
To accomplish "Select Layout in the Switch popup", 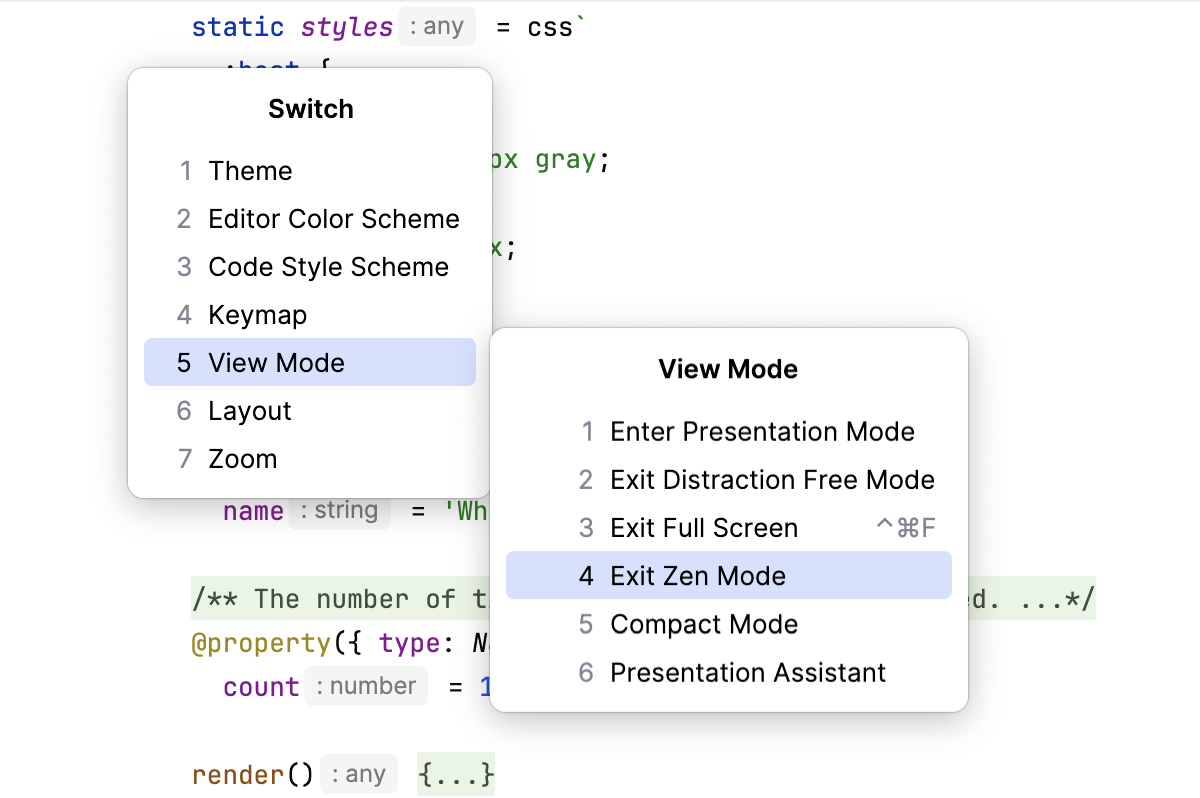I will (x=250, y=411).
